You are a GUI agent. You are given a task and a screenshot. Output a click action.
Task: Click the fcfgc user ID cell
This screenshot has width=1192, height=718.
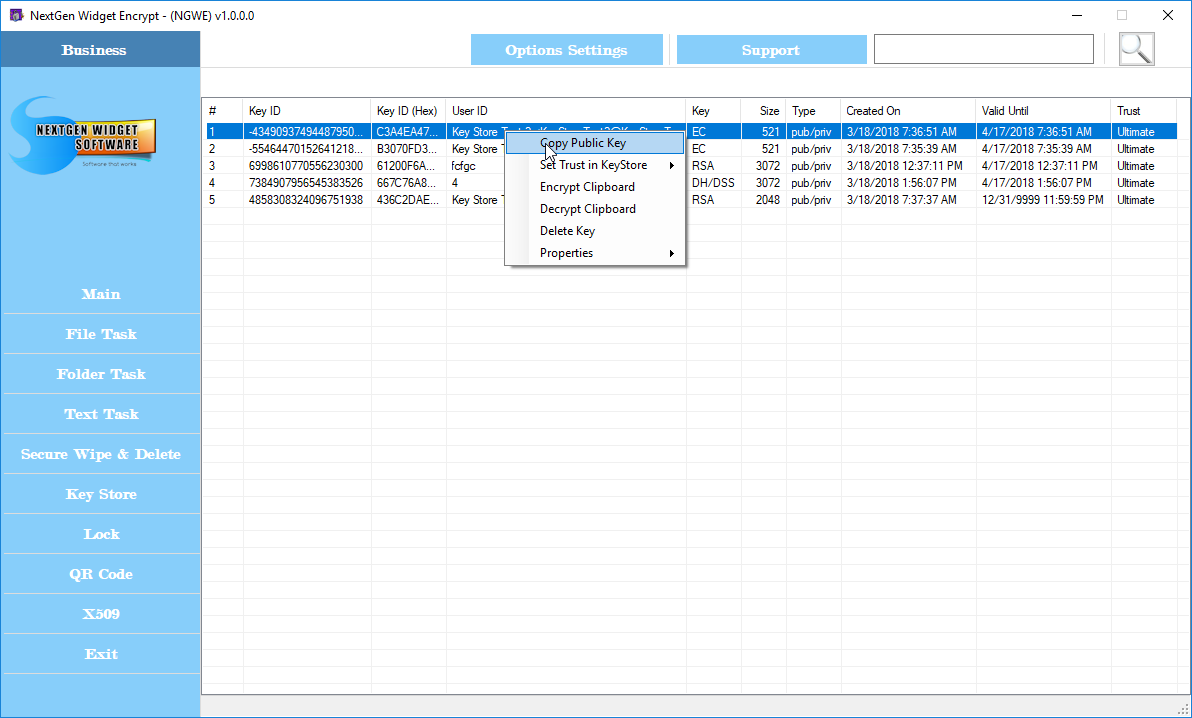click(464, 166)
